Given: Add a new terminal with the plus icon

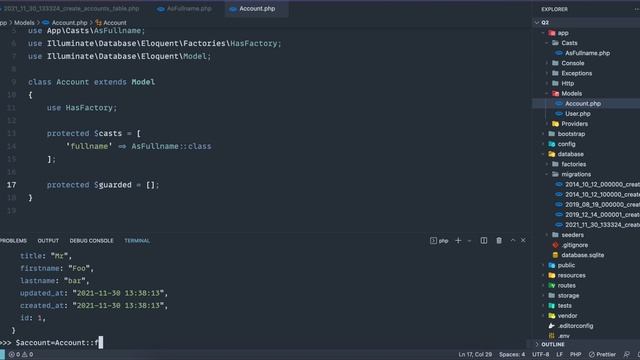Looking at the screenshot, I should [458, 241].
